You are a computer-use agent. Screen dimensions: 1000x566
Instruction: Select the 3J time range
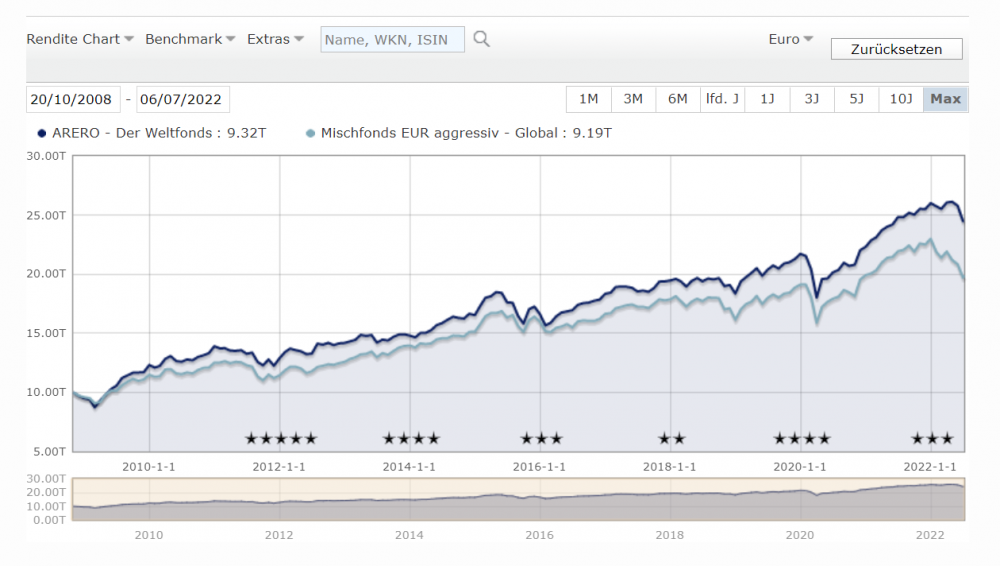click(812, 99)
